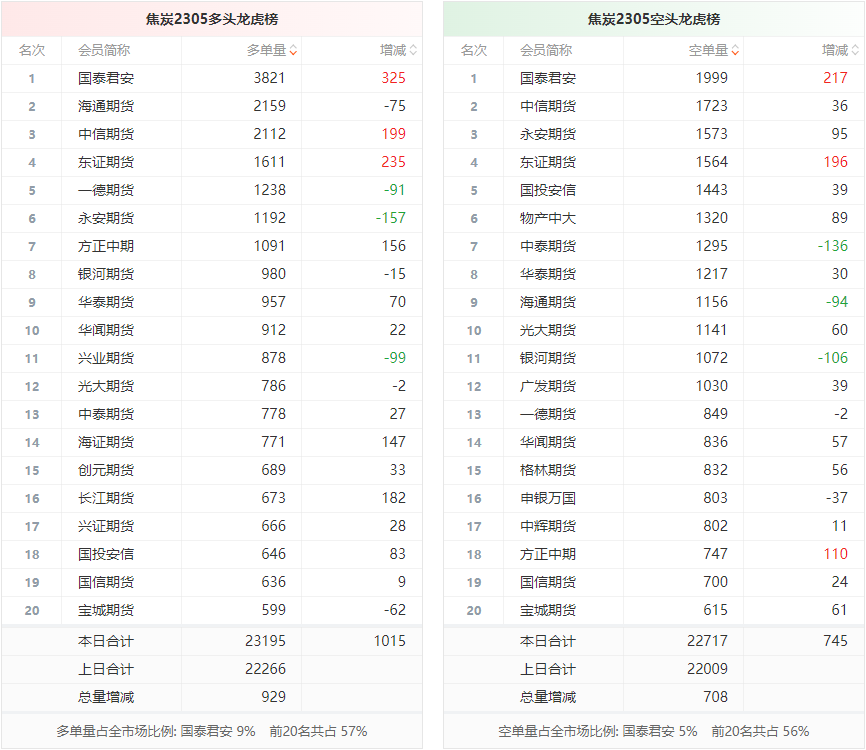Click 增减 sort icon in short table
The image size is (866, 750).
click(855, 50)
